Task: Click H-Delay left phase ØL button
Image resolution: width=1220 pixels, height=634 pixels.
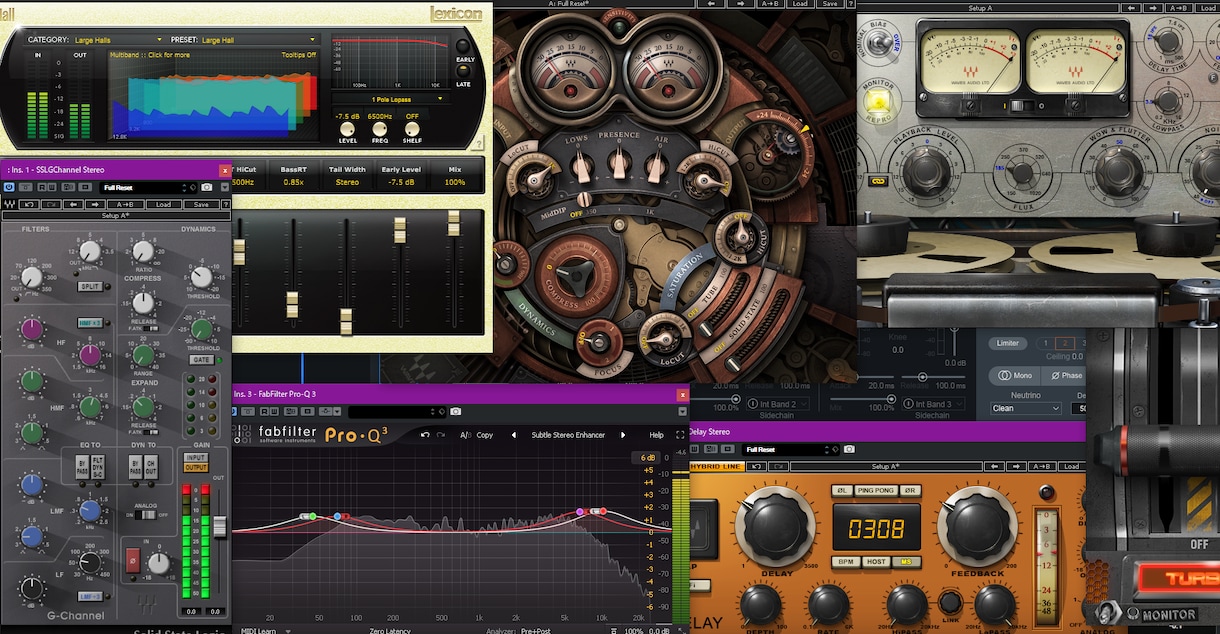Action: [x=842, y=490]
